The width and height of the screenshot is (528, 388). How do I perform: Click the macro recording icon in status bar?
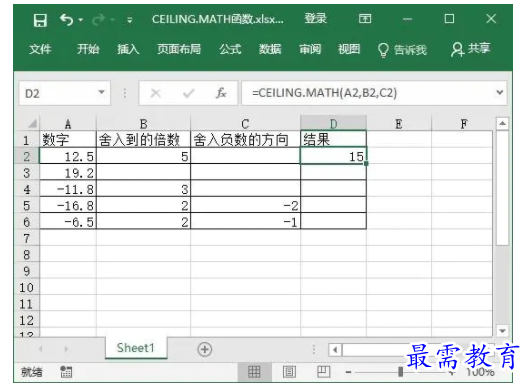[66, 372]
